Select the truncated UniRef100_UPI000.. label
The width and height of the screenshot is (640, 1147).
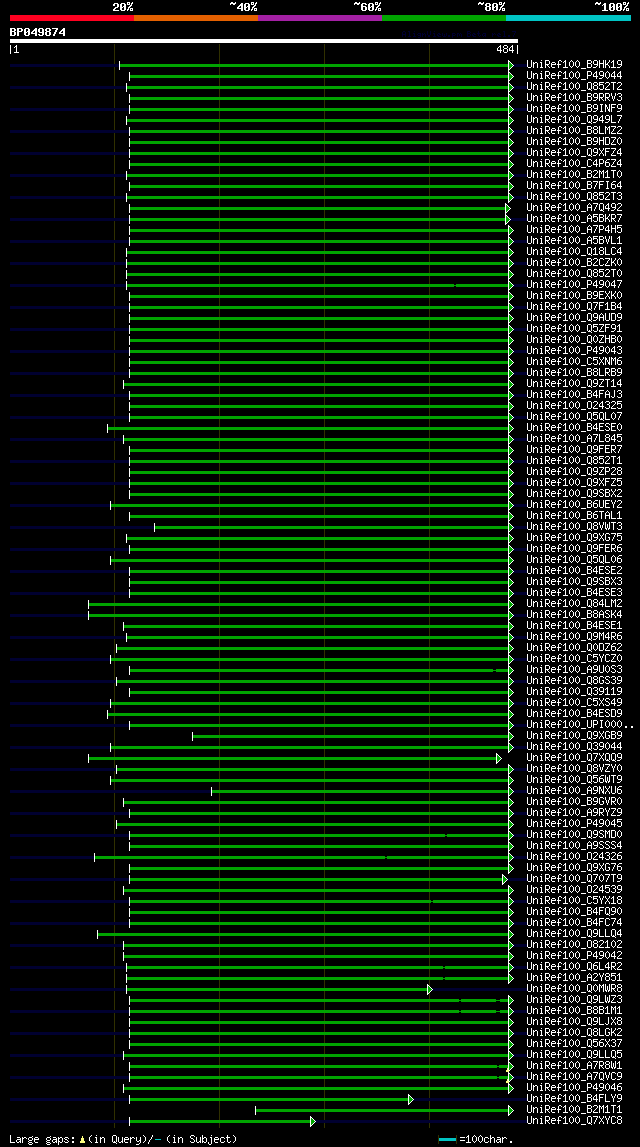click(579, 725)
